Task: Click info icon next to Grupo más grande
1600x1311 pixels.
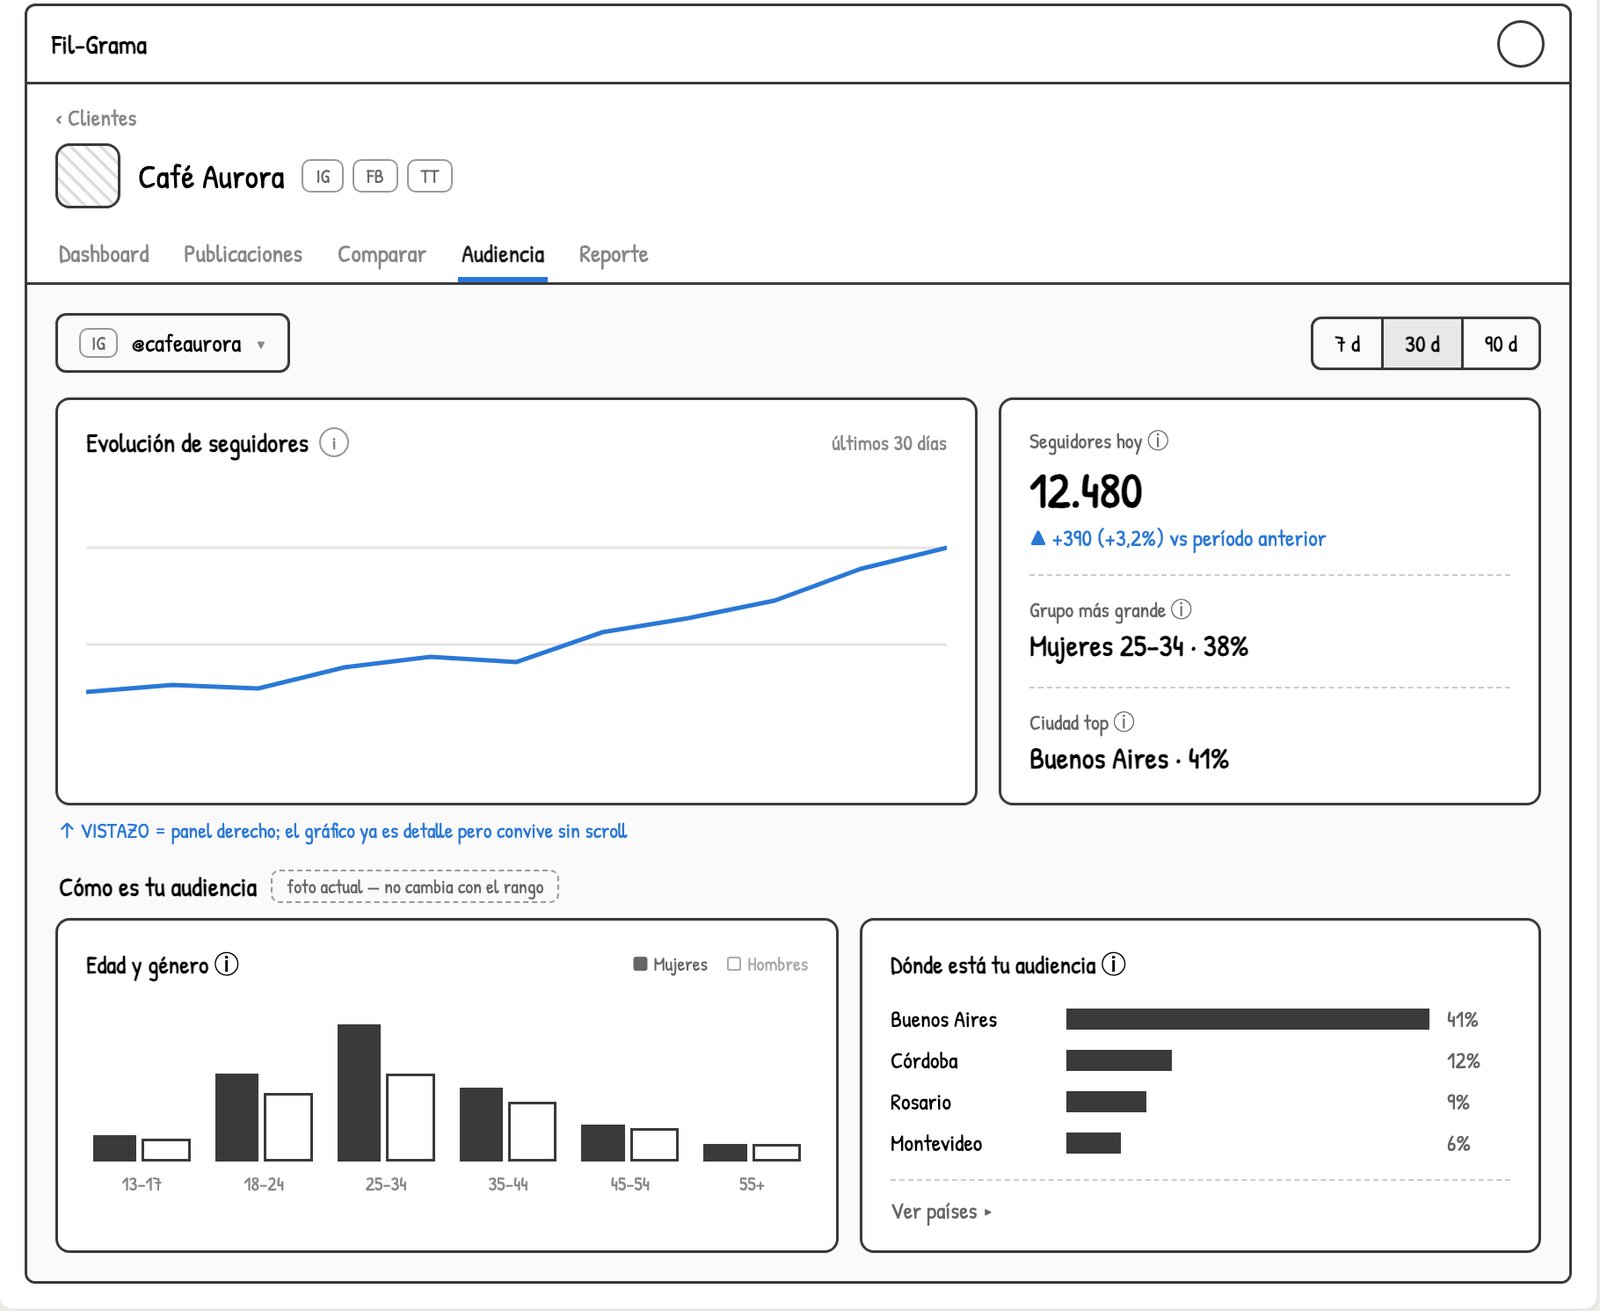Action: 1181,609
